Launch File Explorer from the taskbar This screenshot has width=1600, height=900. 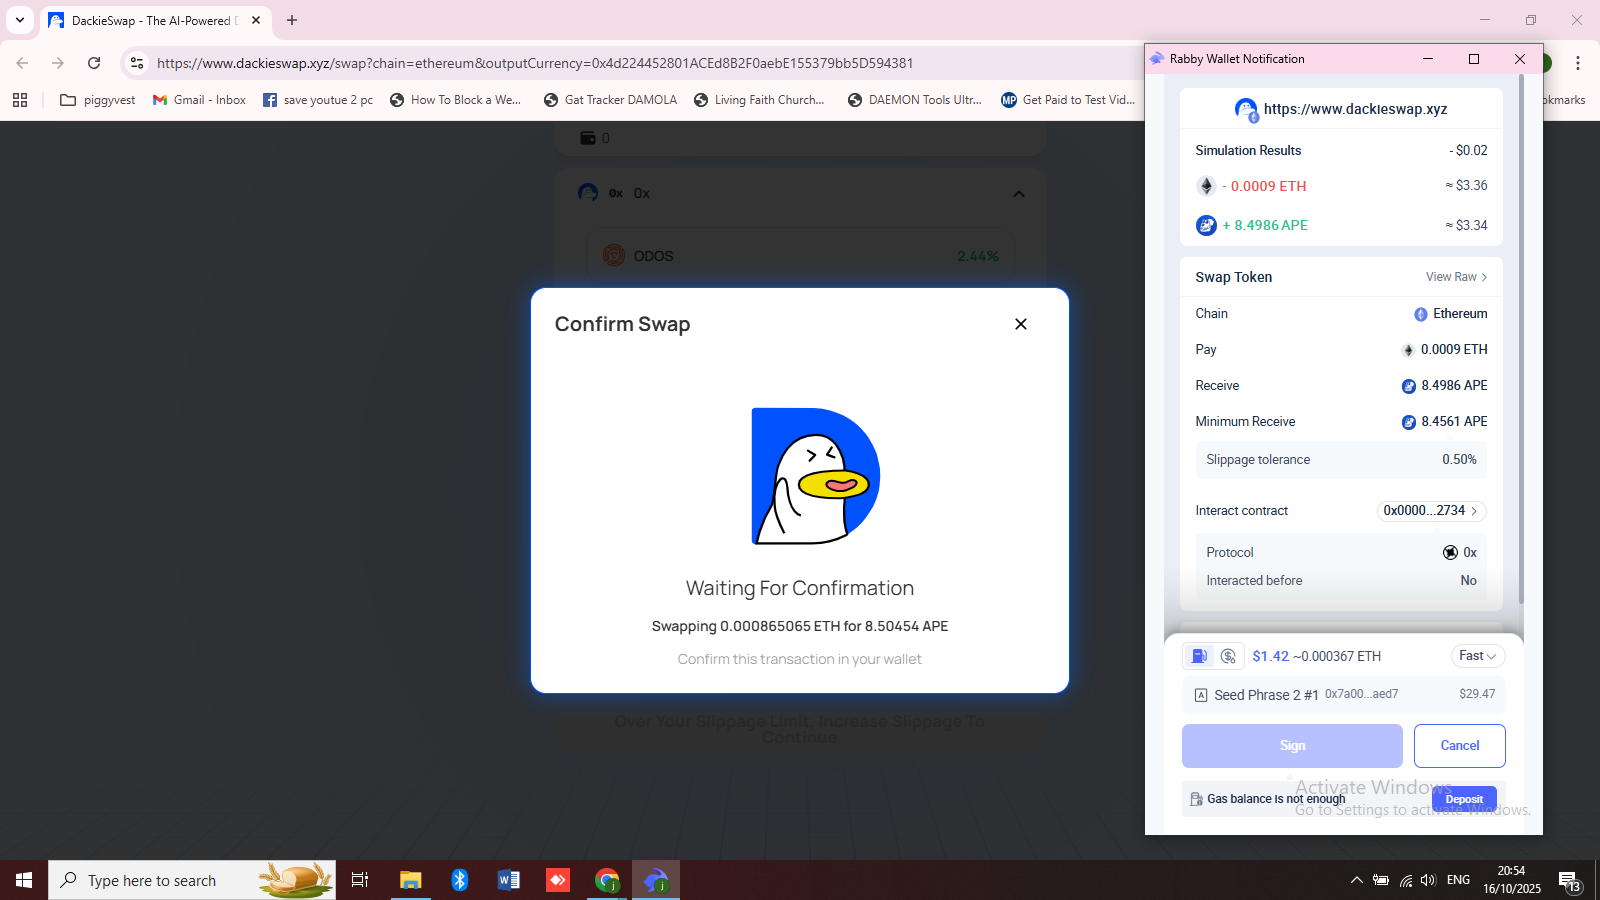[410, 880]
